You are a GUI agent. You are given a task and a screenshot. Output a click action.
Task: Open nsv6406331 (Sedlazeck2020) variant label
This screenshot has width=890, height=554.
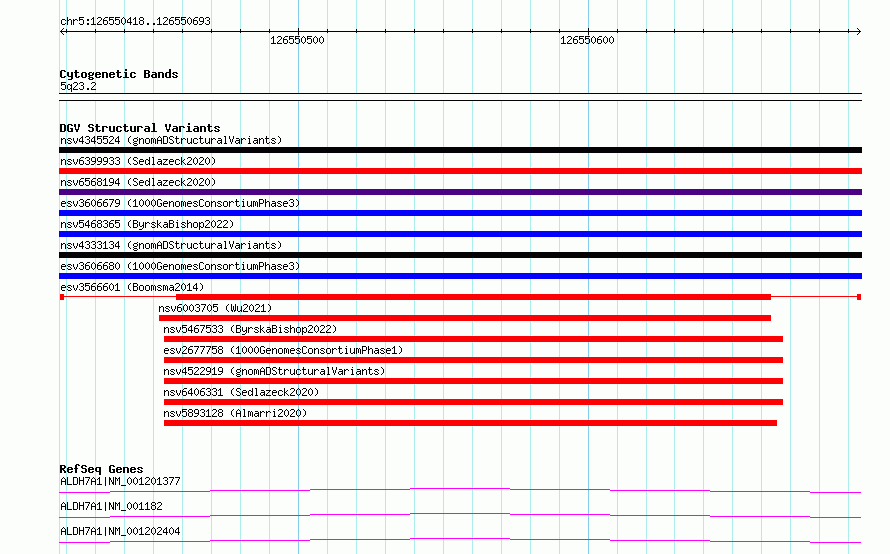241,392
